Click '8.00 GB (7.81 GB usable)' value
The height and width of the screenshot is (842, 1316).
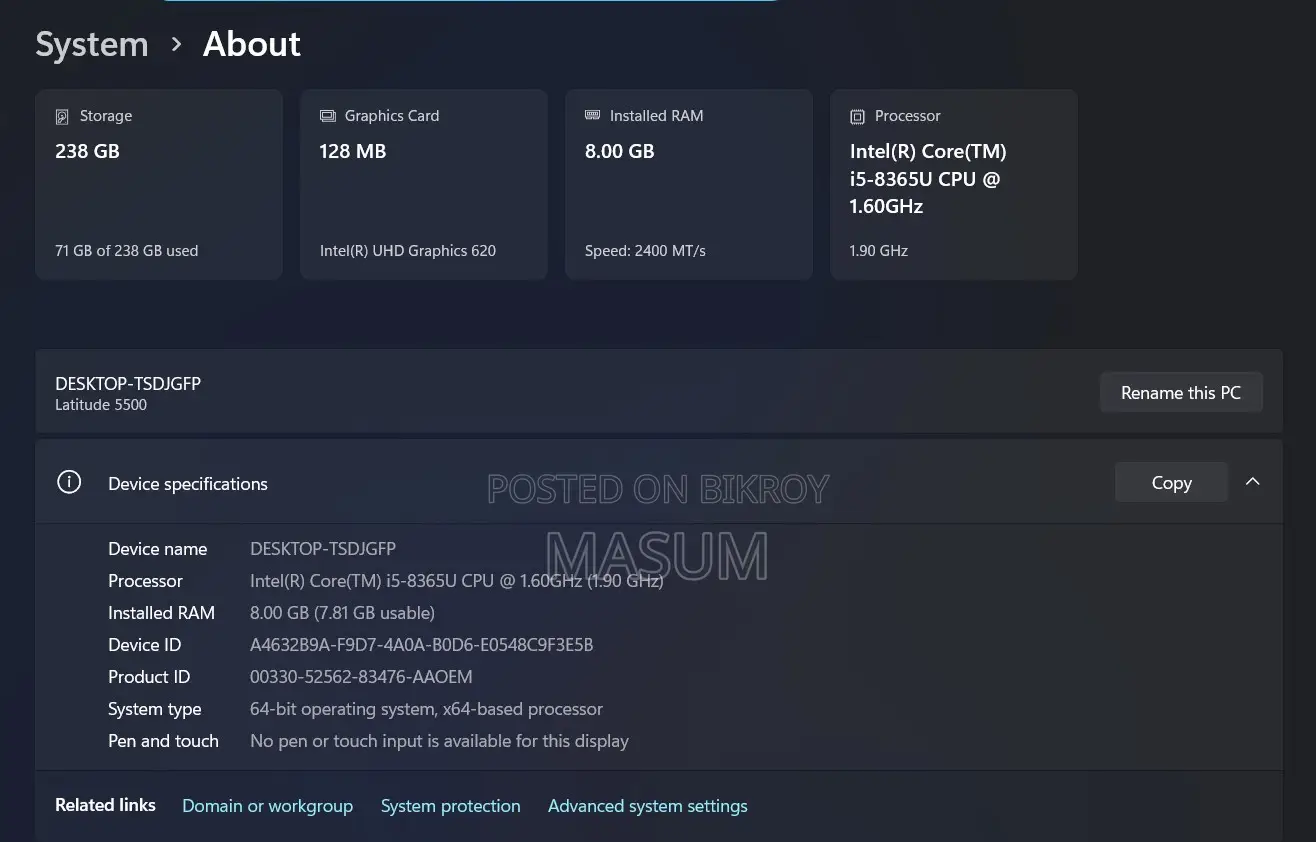point(342,613)
